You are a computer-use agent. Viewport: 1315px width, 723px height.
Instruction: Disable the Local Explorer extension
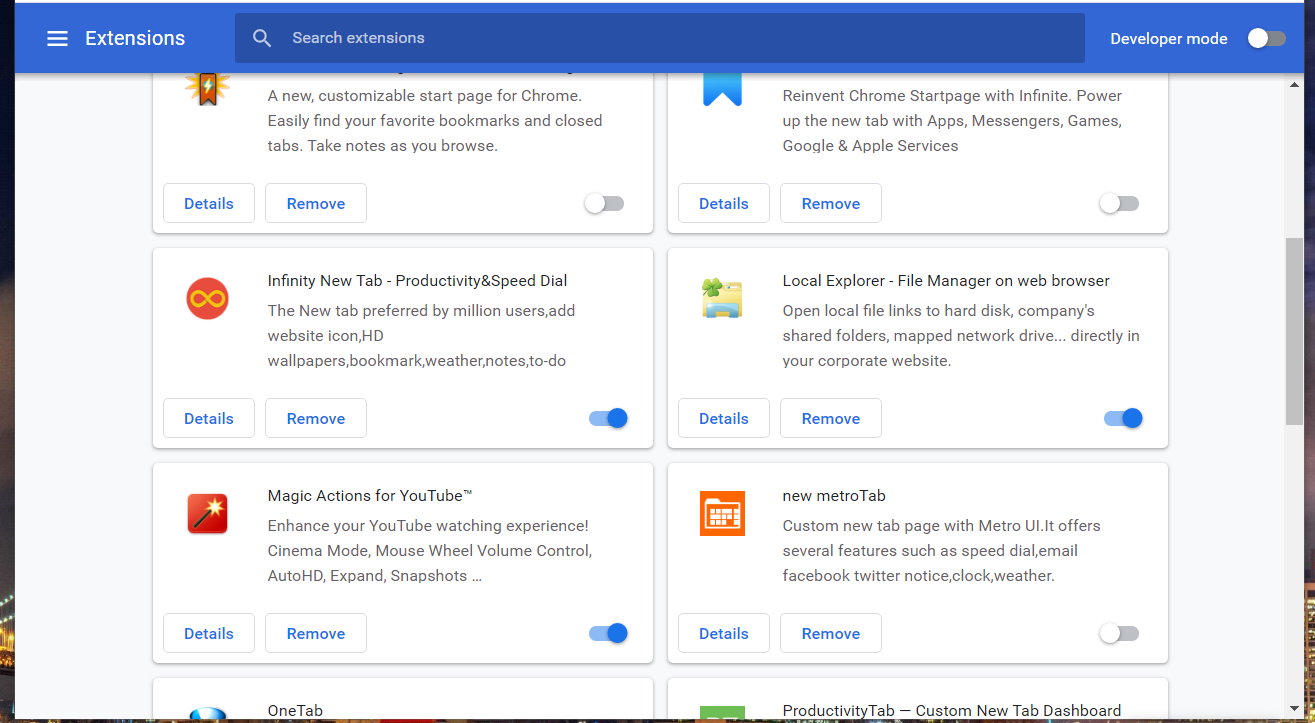pyautogui.click(x=1123, y=418)
